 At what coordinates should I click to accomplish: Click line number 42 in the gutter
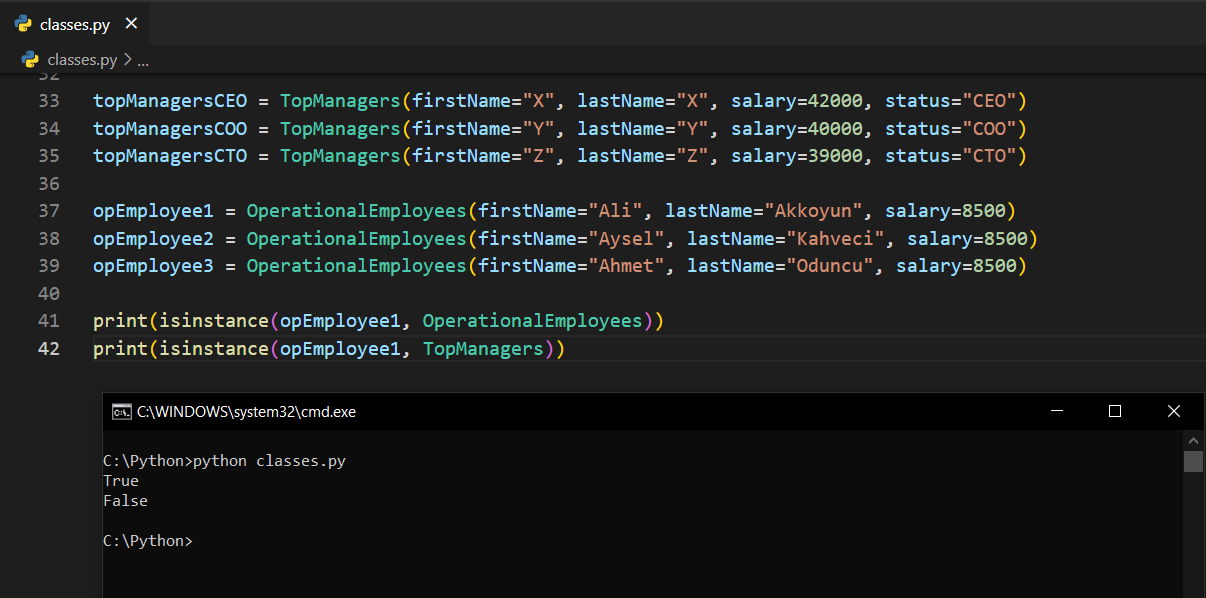[x=48, y=349]
